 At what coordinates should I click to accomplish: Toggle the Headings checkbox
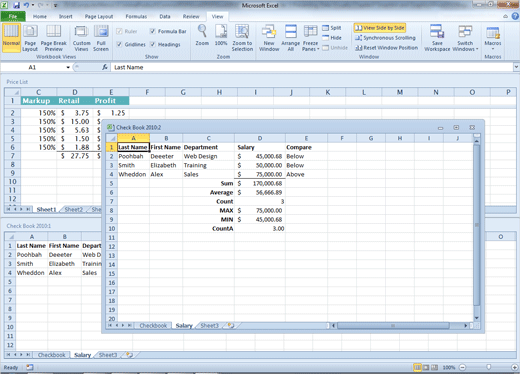152,44
